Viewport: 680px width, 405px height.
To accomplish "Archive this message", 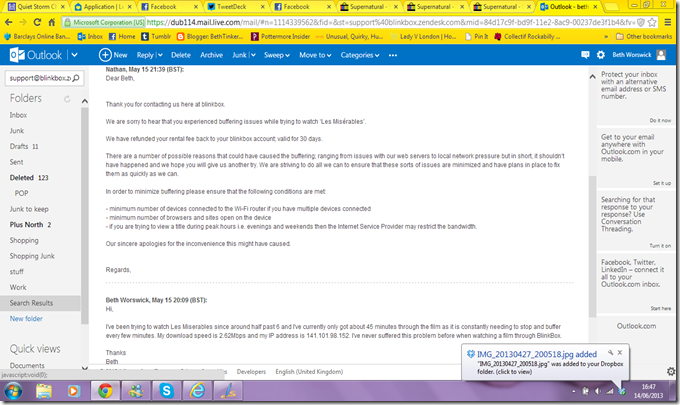I will 211,55.
